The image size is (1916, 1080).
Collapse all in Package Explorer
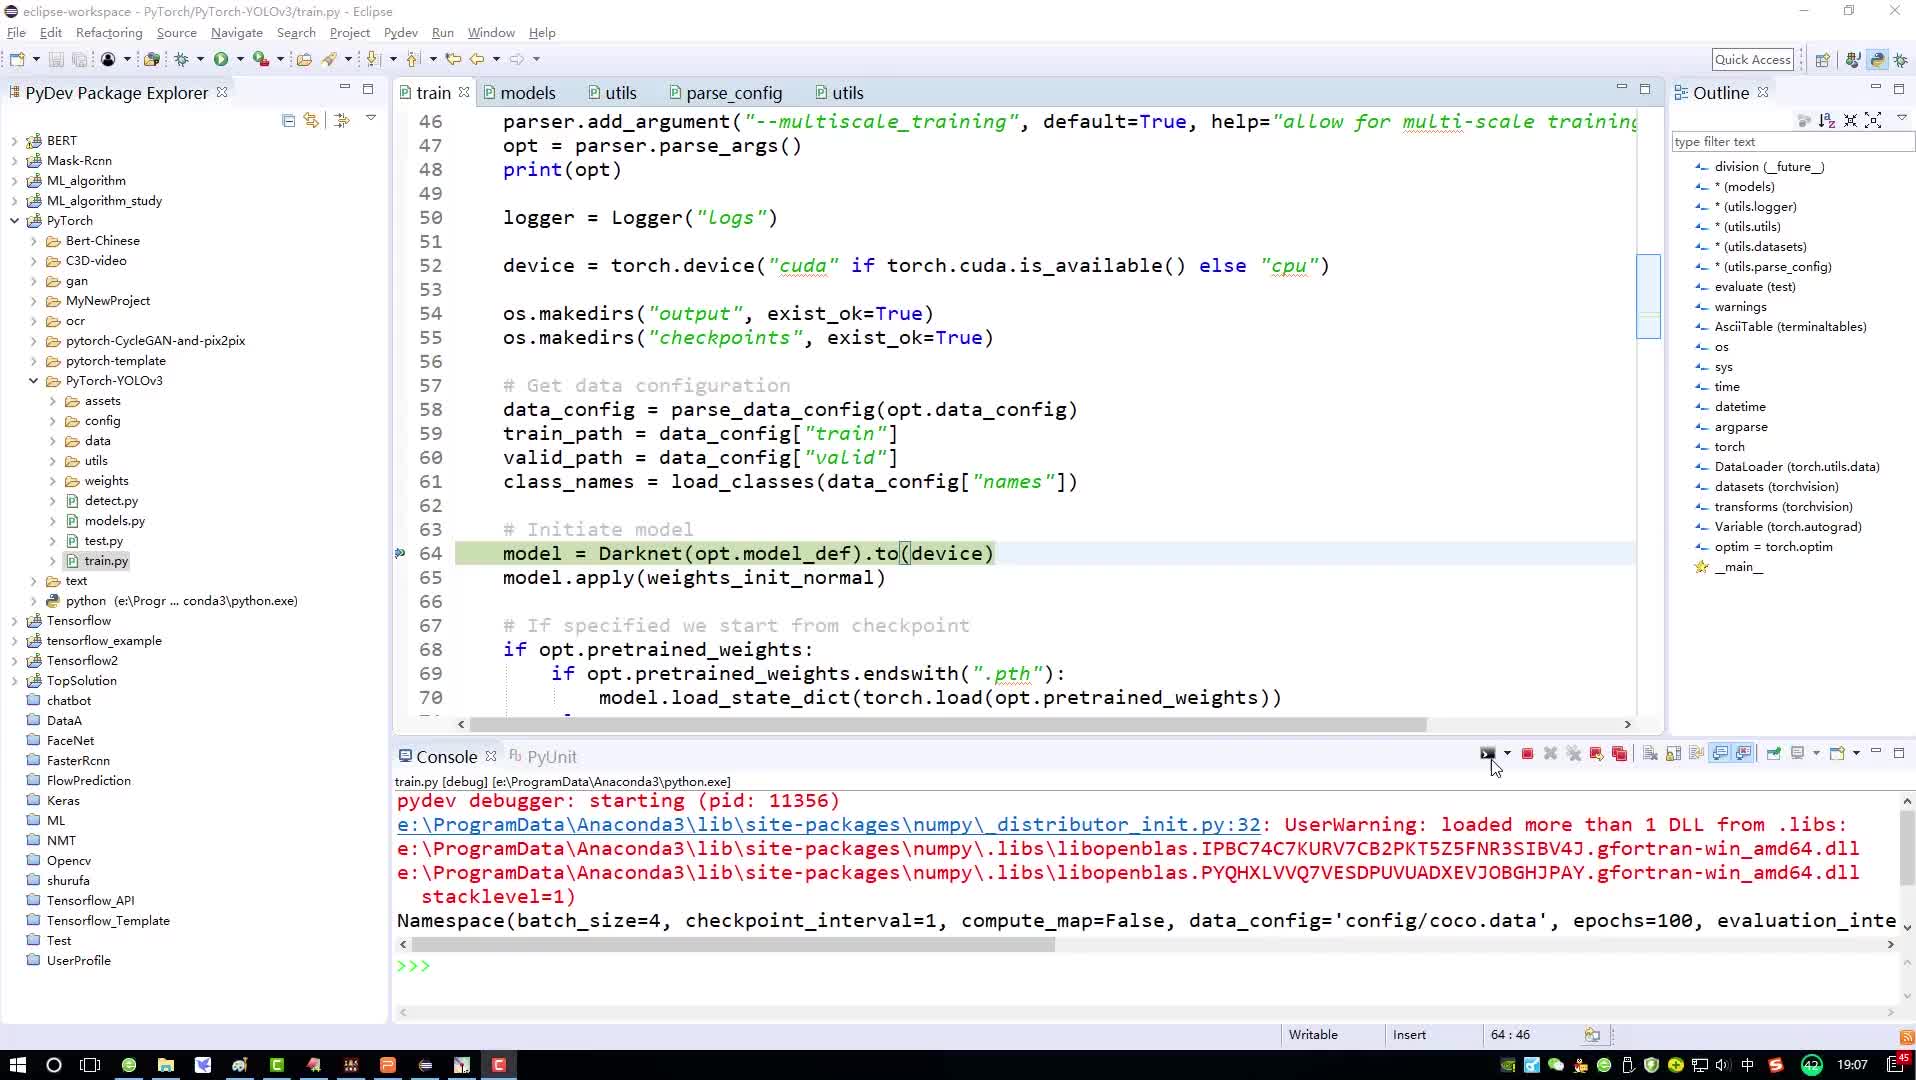(289, 120)
